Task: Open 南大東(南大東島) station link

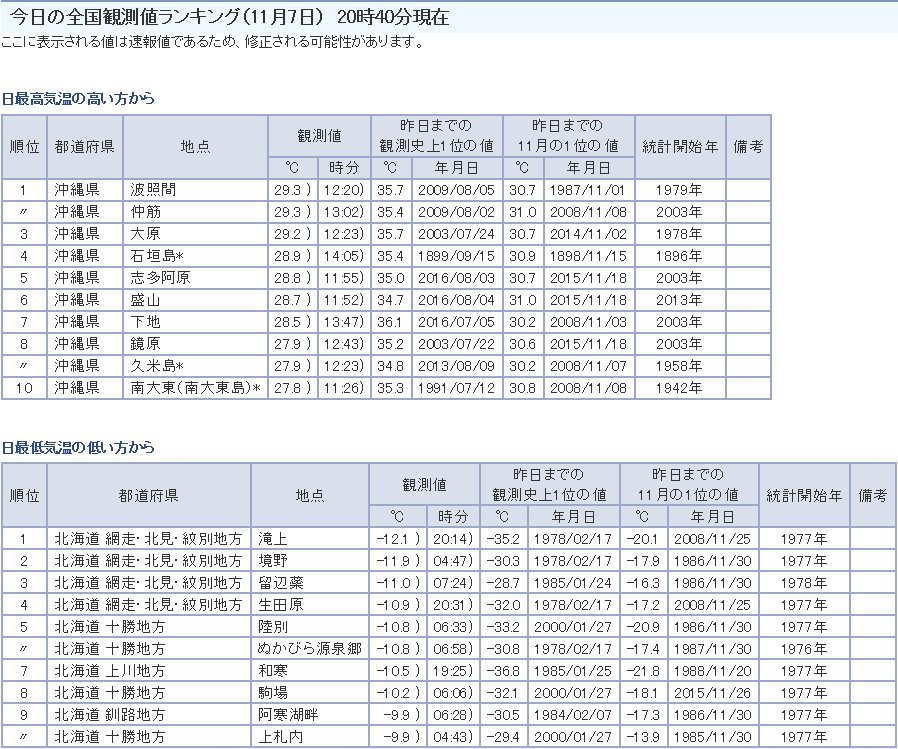Action: pos(195,388)
